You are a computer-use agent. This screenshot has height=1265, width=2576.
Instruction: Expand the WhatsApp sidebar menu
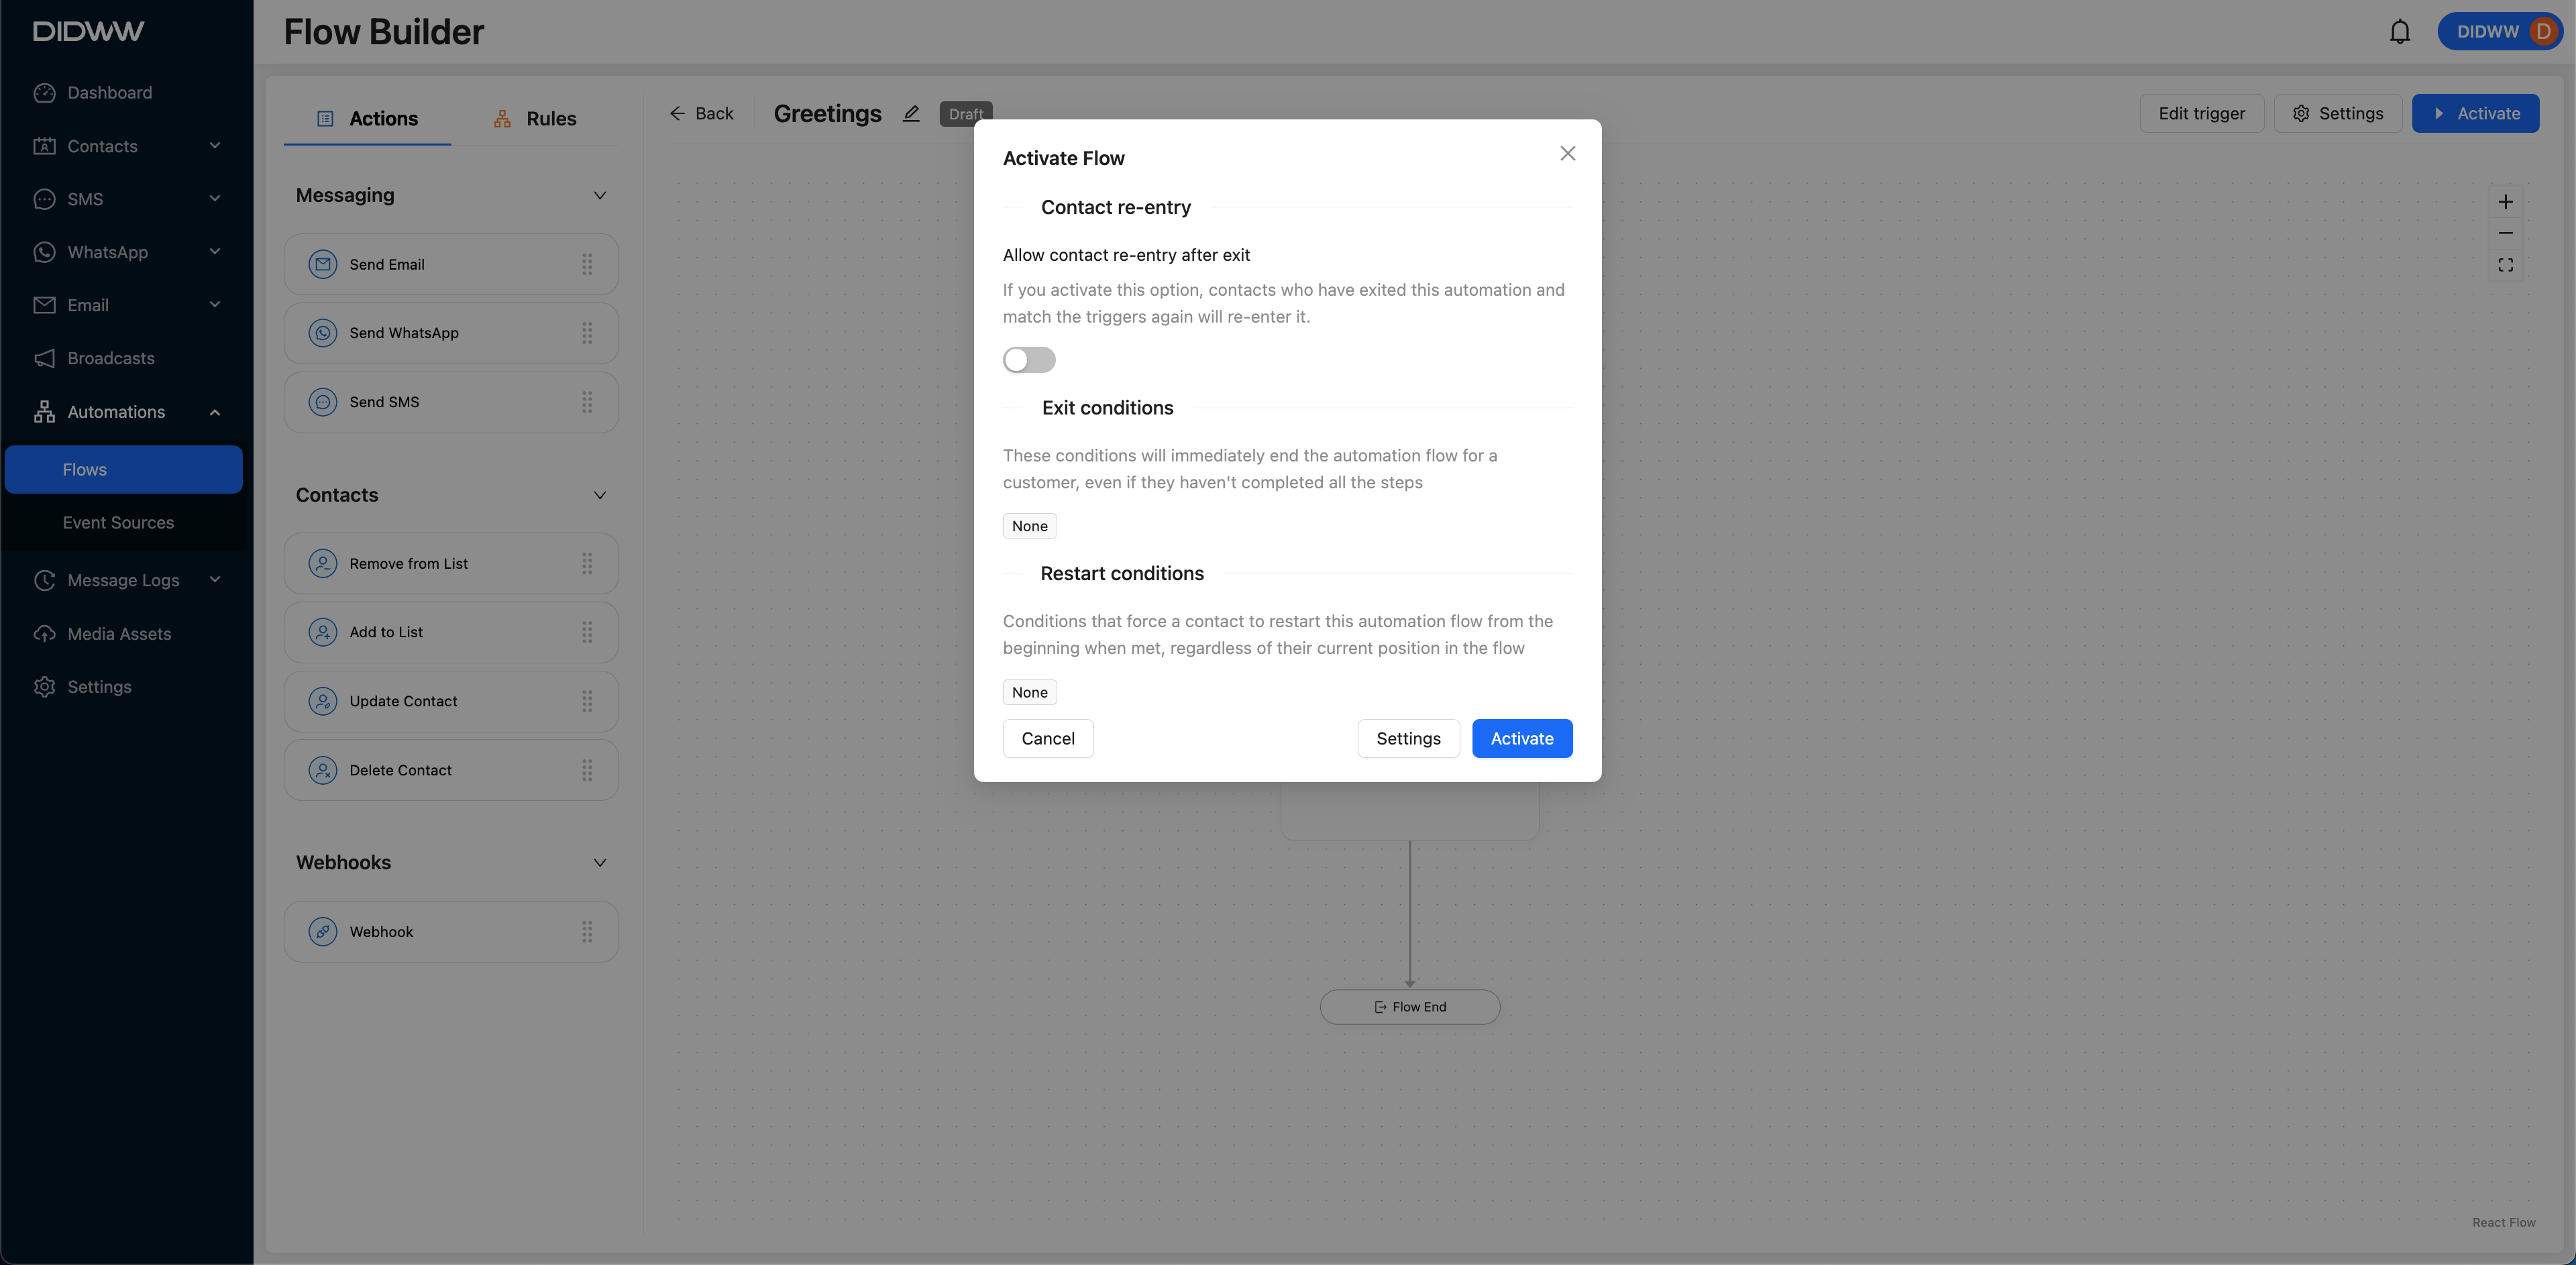coord(214,252)
